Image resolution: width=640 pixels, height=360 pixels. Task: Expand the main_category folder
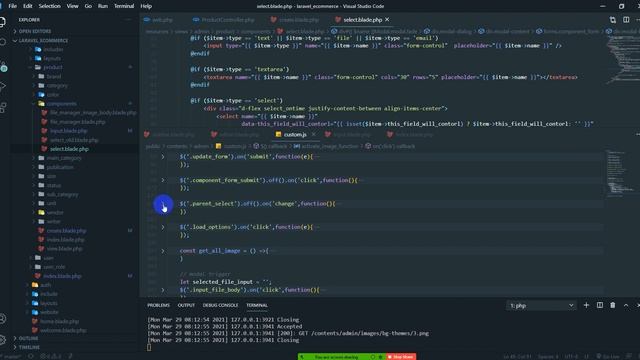pyautogui.click(x=64, y=158)
